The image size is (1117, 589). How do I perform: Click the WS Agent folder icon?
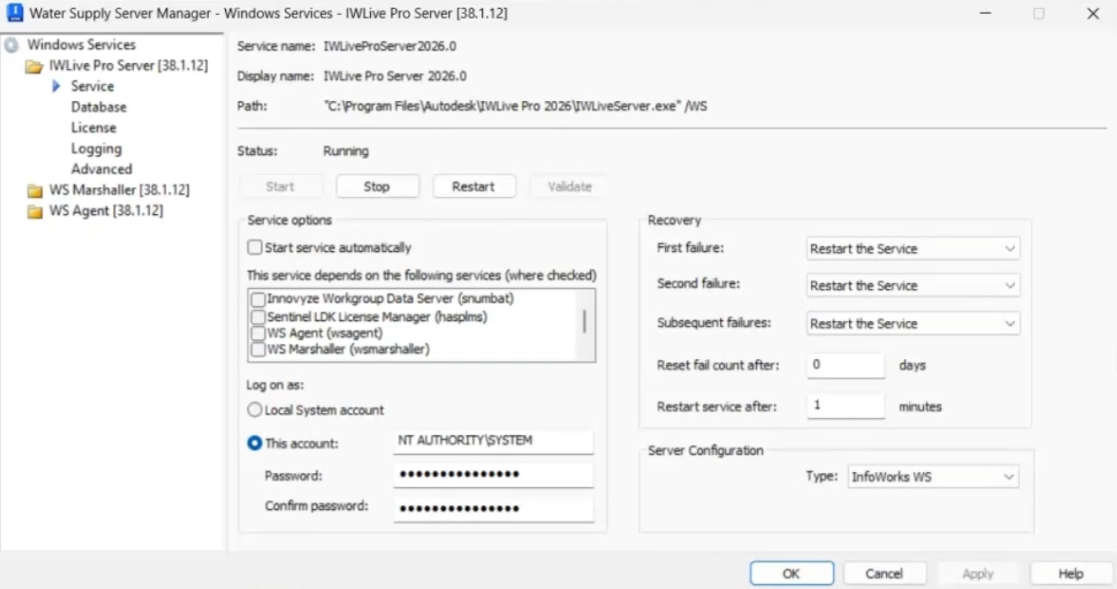click(x=34, y=212)
